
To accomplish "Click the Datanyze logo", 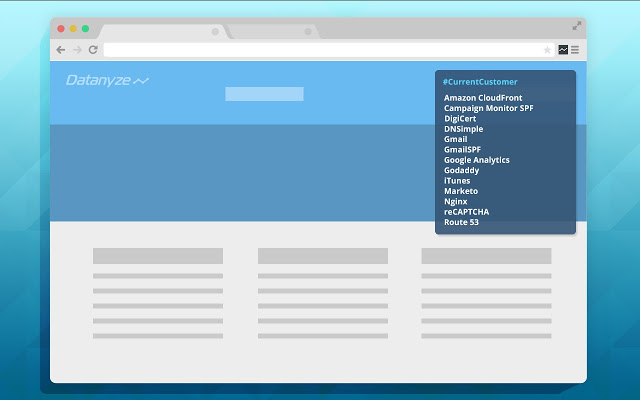I will tap(107, 80).
